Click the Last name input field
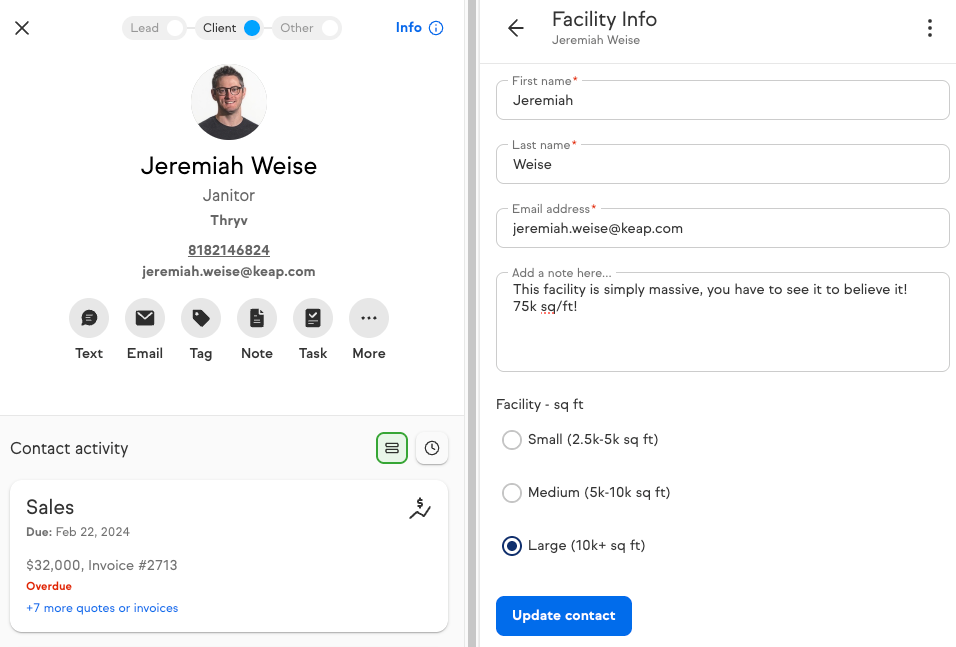The height and width of the screenshot is (647, 956). [x=722, y=164]
